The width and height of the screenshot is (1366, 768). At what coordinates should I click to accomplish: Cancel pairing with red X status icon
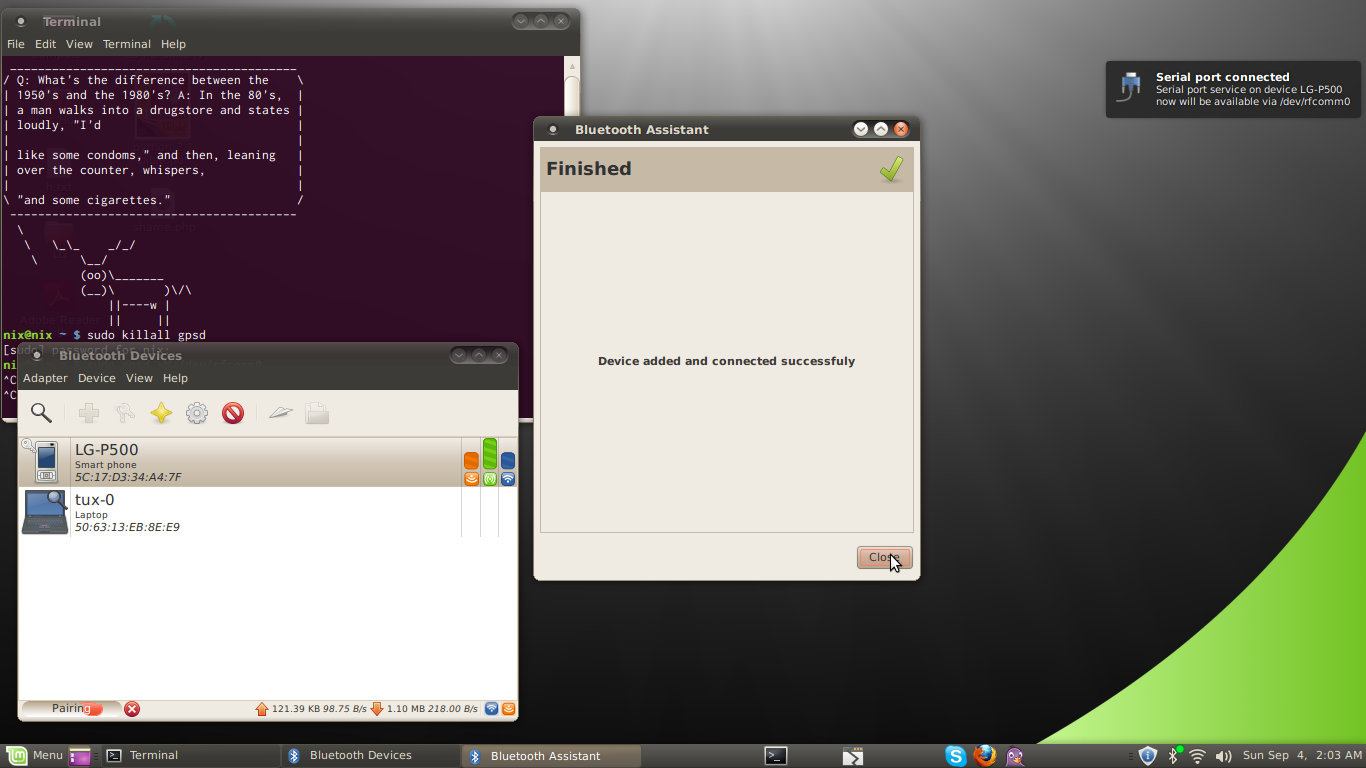tap(132, 709)
